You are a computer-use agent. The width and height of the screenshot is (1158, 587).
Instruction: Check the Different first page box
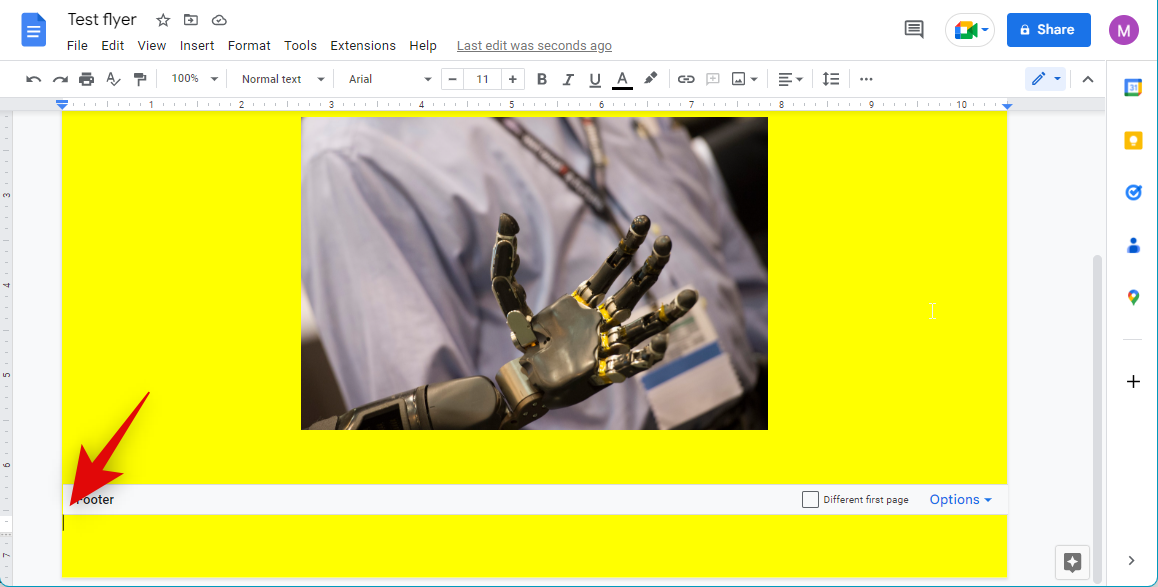[810, 499]
